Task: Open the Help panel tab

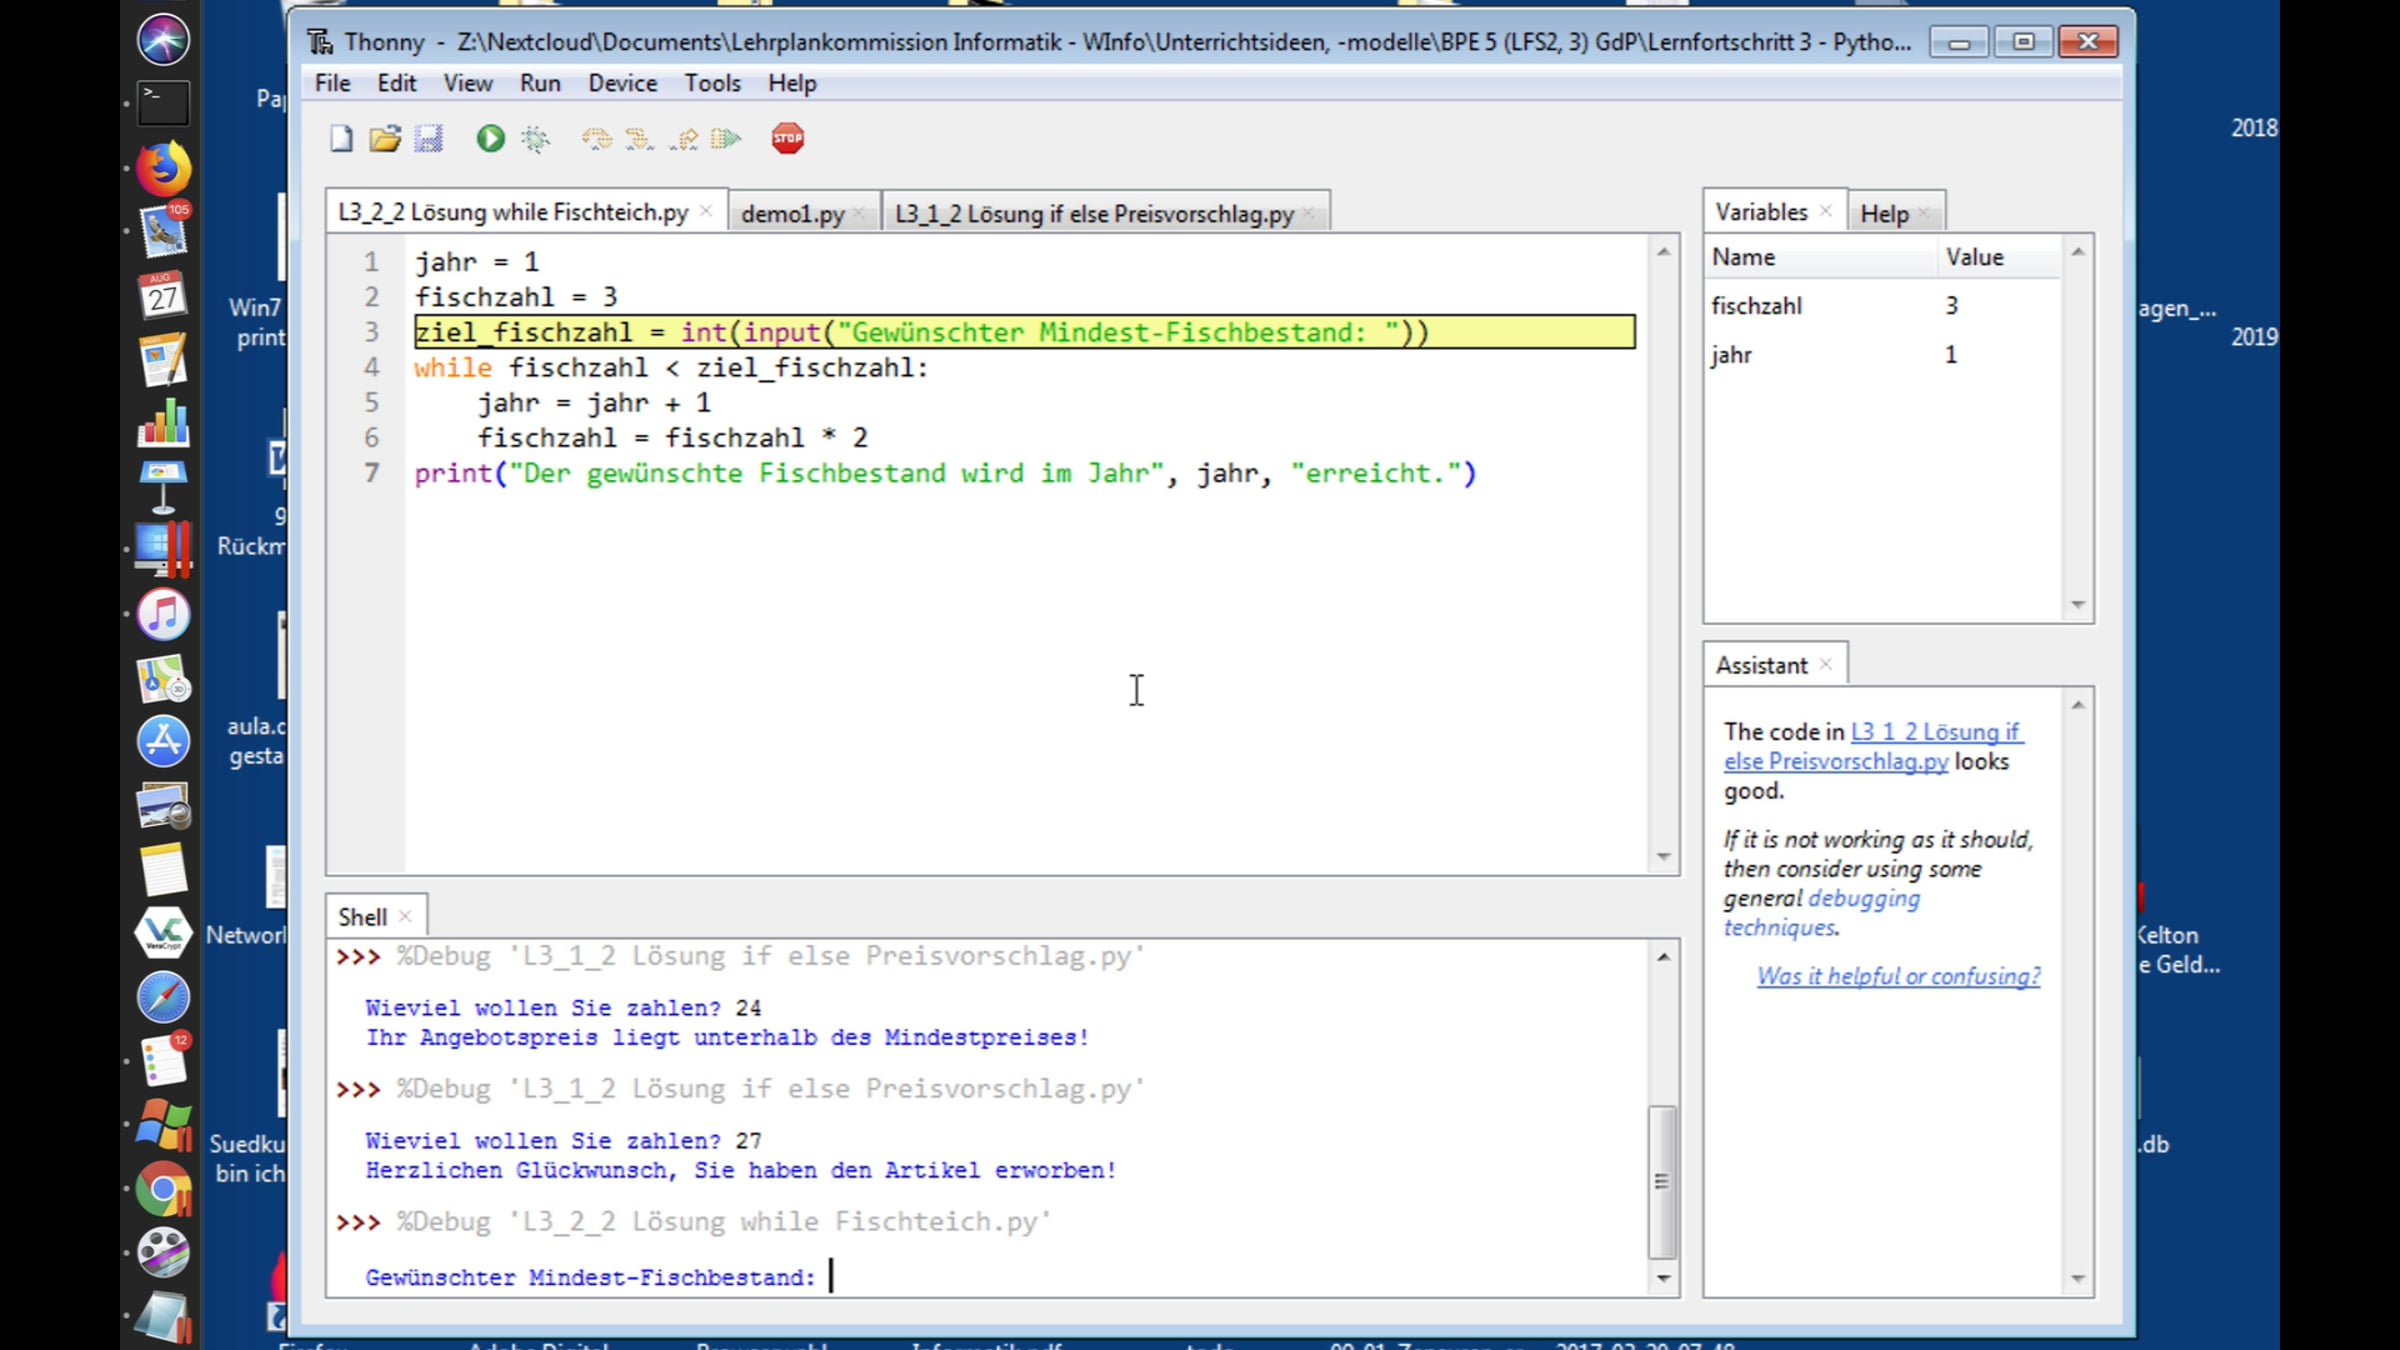Action: (1884, 214)
